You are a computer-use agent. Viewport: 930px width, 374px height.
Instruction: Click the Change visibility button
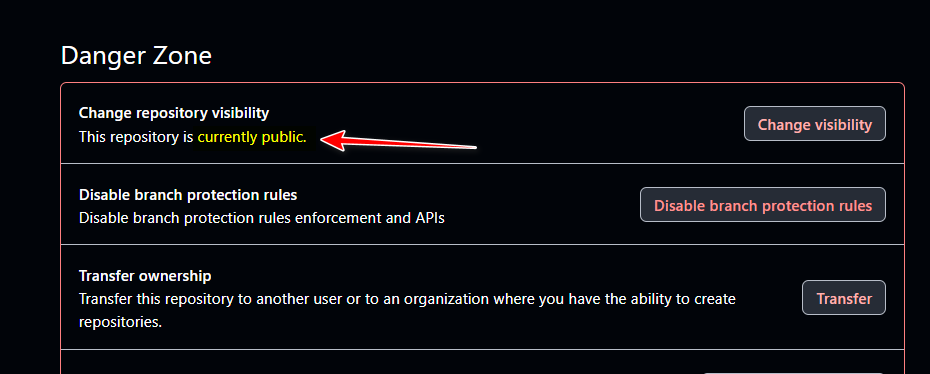click(x=814, y=124)
